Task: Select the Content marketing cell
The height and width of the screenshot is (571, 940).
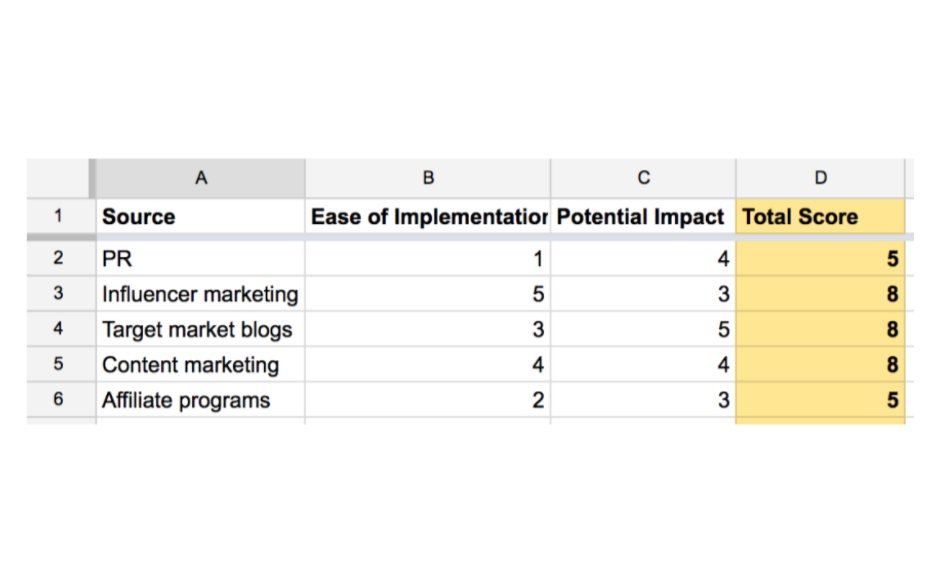Action: (x=200, y=365)
